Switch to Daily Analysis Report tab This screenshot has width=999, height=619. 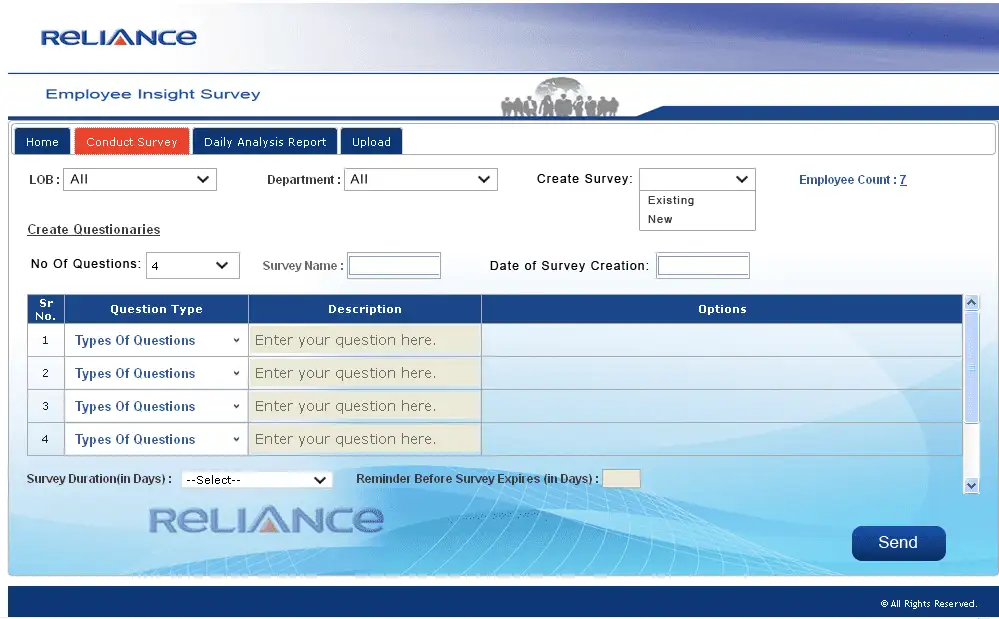click(265, 142)
